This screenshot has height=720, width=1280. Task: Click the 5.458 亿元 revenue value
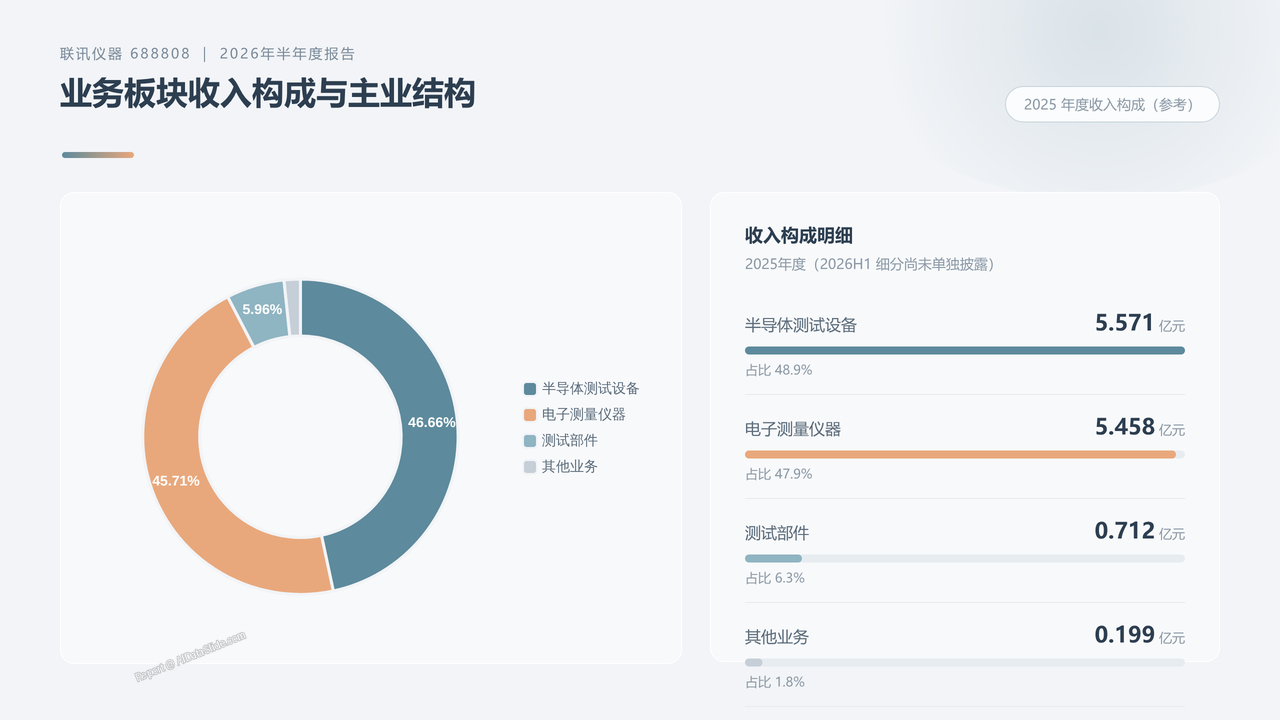(1140, 427)
